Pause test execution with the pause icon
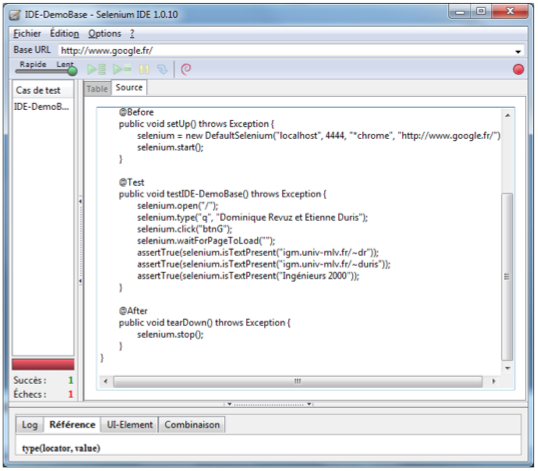This screenshot has width=538, height=471. click(x=144, y=69)
